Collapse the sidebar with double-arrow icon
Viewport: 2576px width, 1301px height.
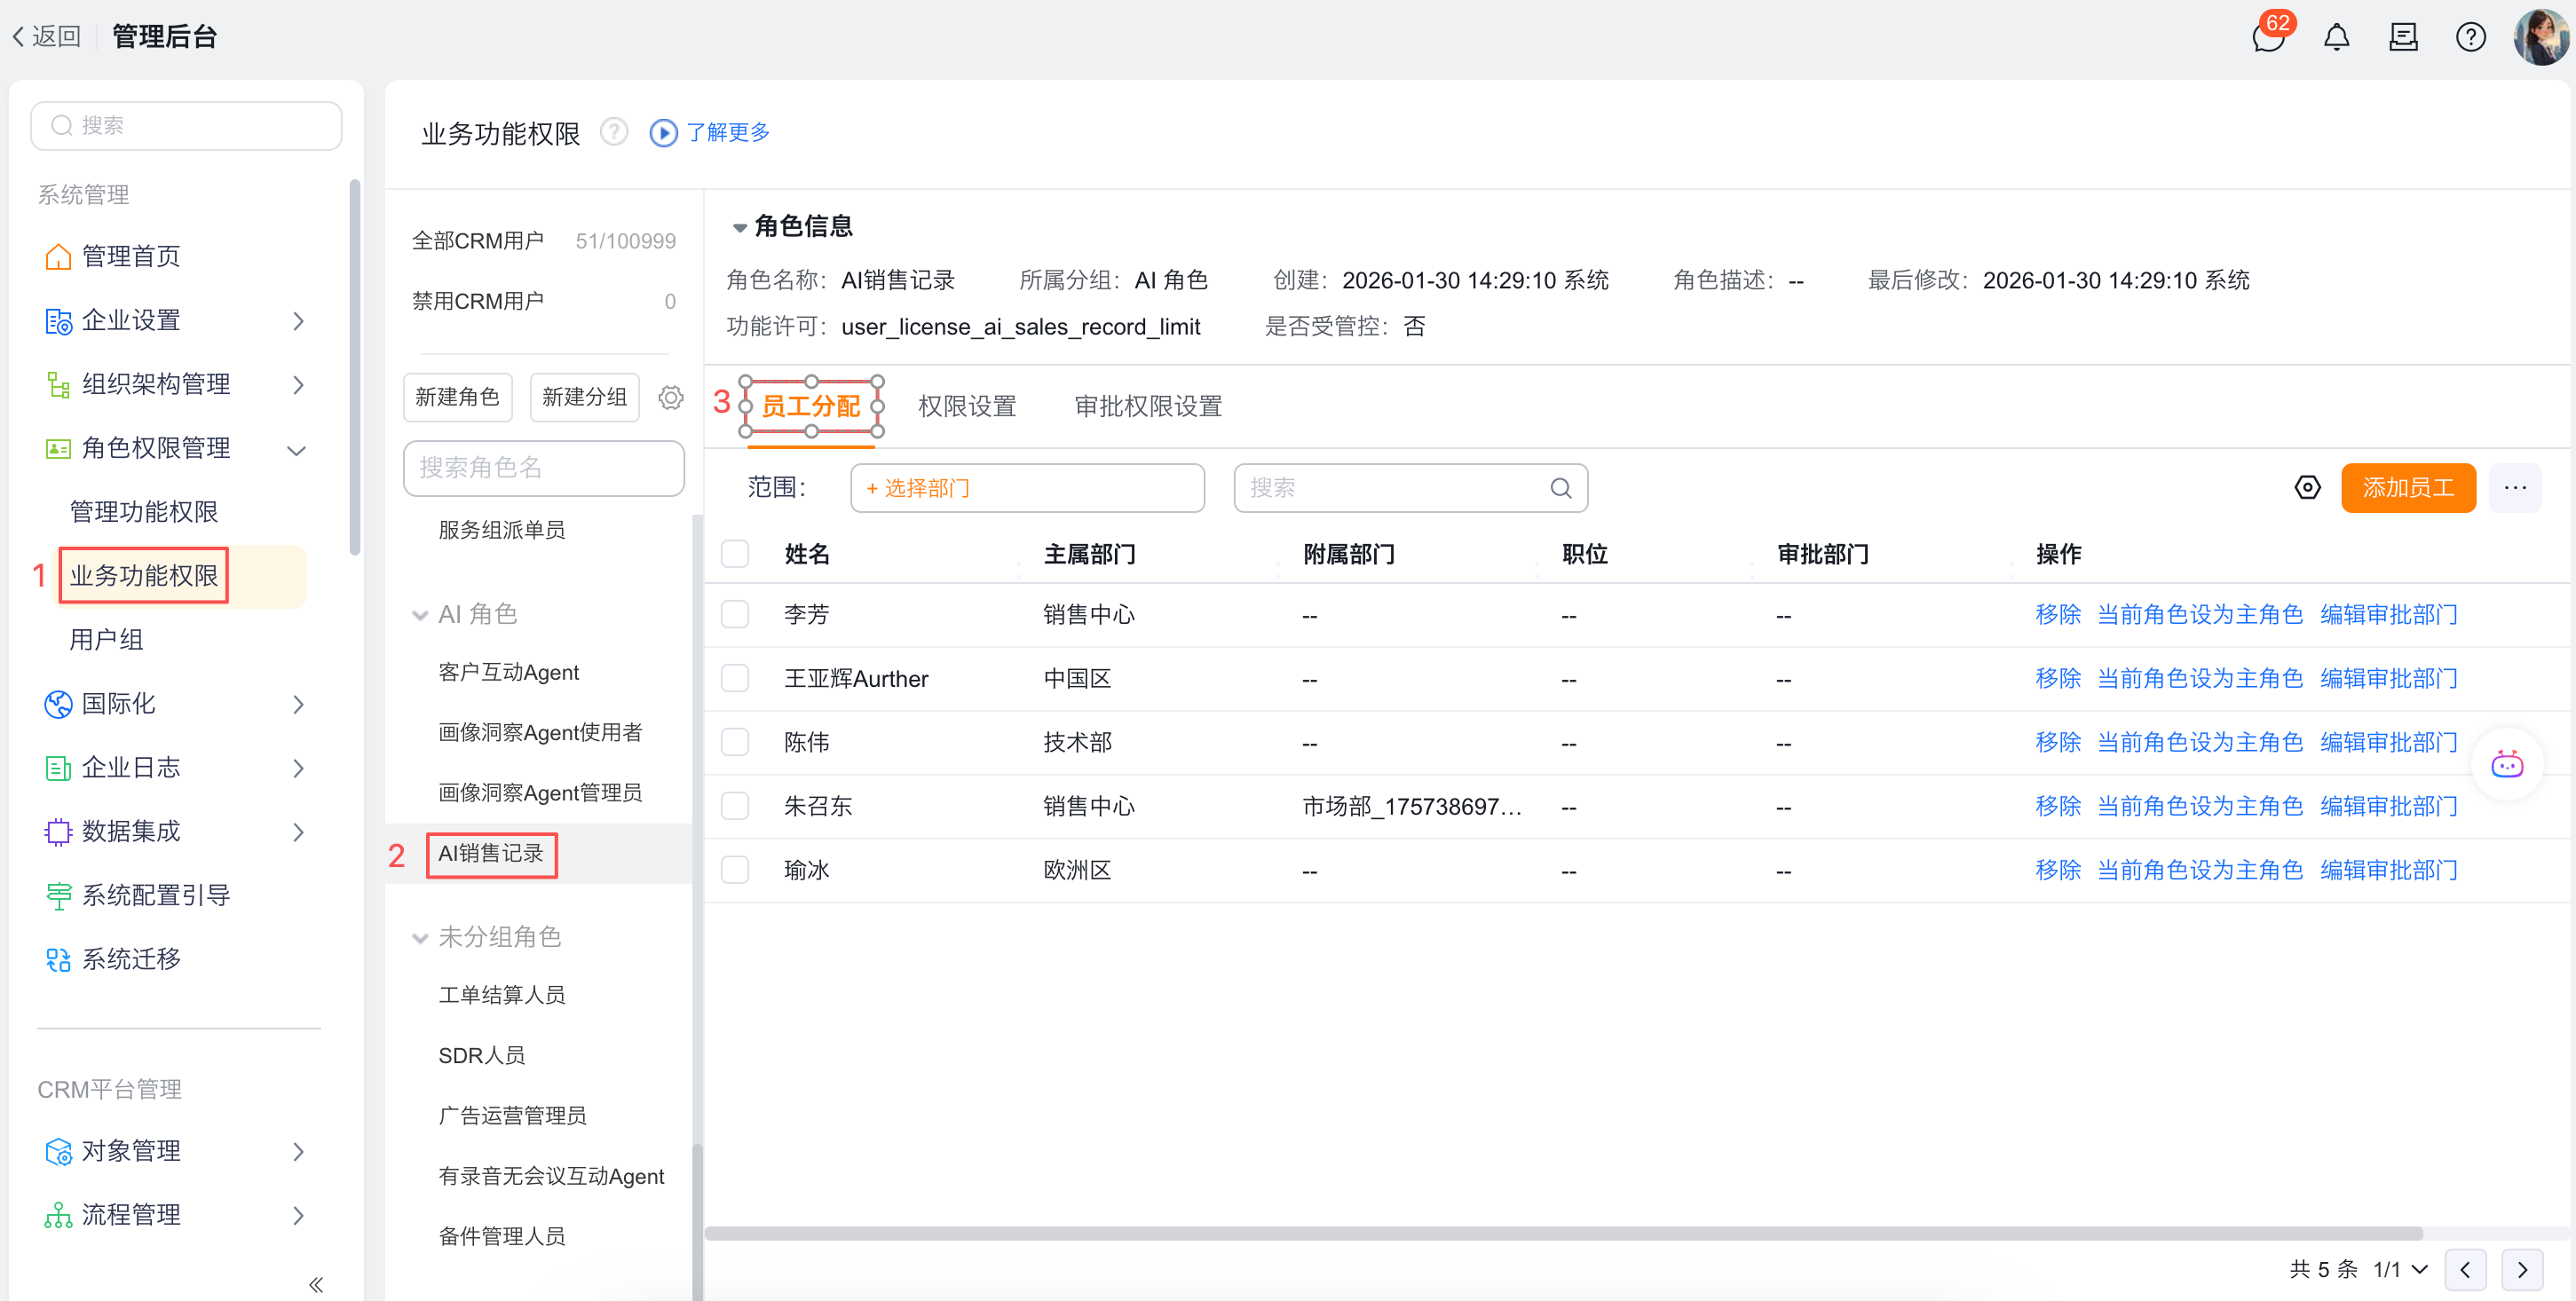[x=316, y=1284]
